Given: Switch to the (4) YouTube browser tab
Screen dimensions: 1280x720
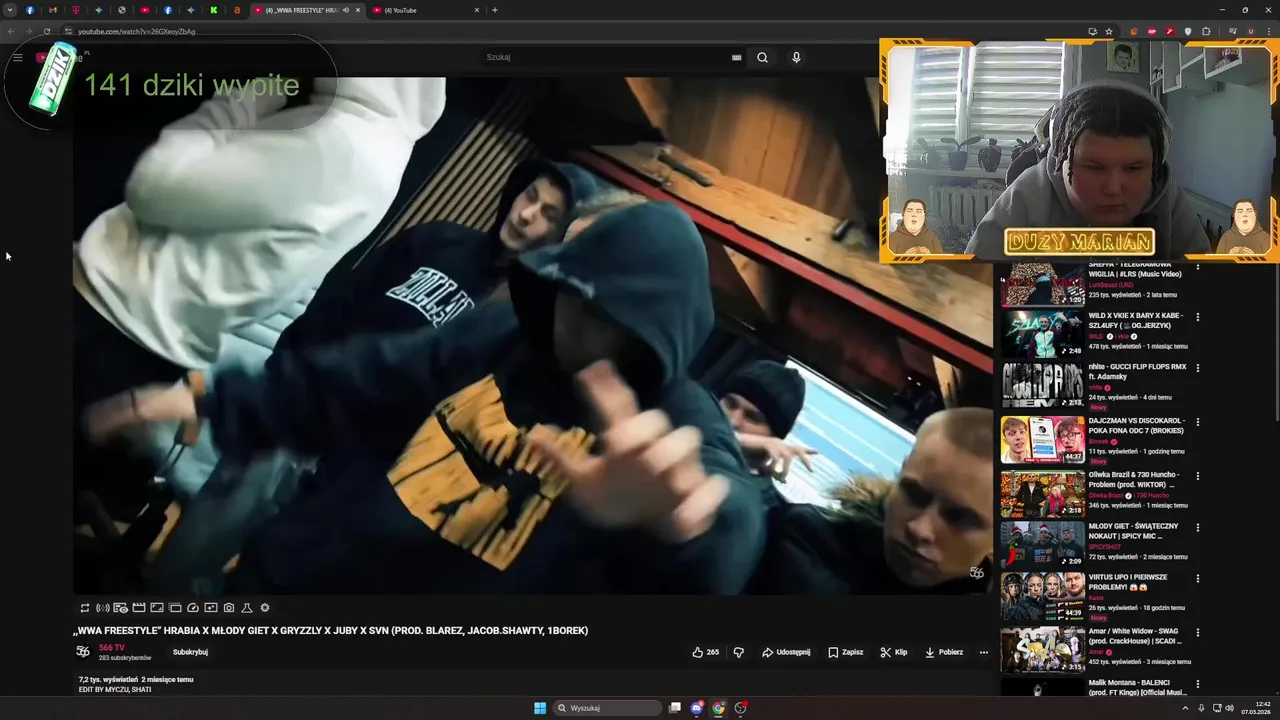Looking at the screenshot, I should [x=425, y=10].
